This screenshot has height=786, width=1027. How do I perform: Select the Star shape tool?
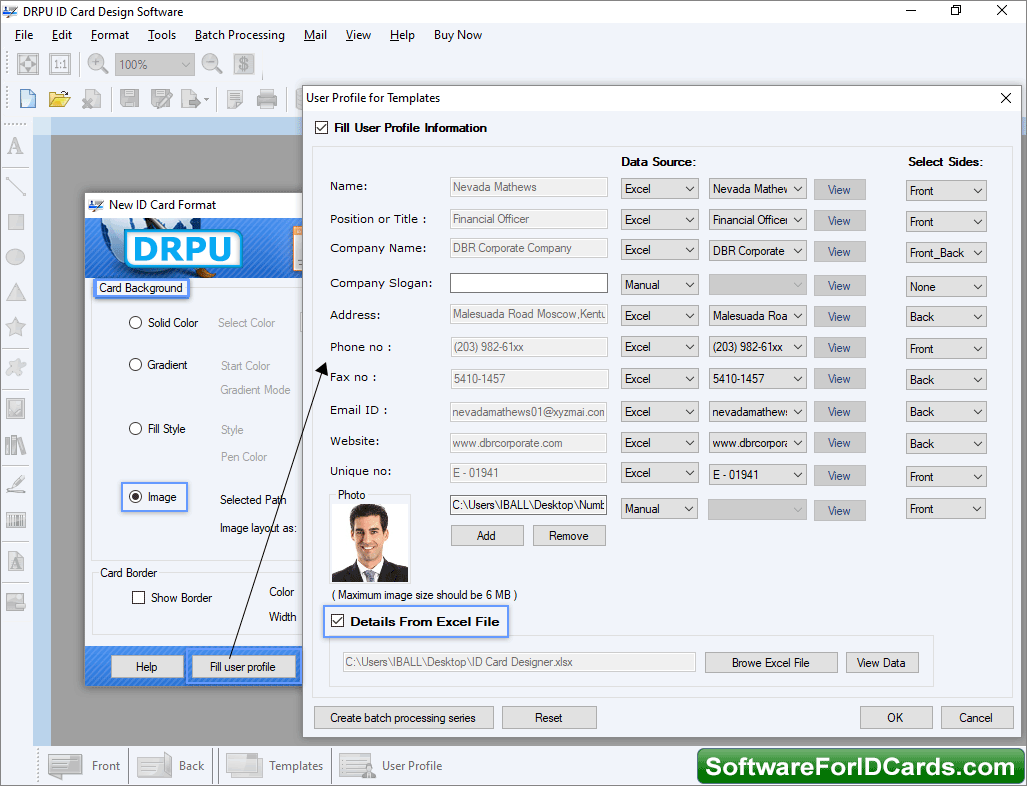pyautogui.click(x=16, y=326)
